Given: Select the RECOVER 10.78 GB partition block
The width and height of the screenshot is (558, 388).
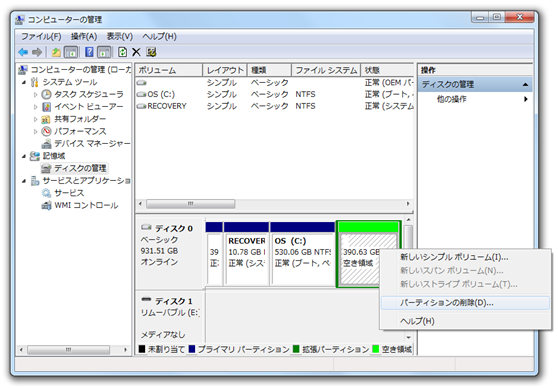Looking at the screenshot, I should click(246, 253).
